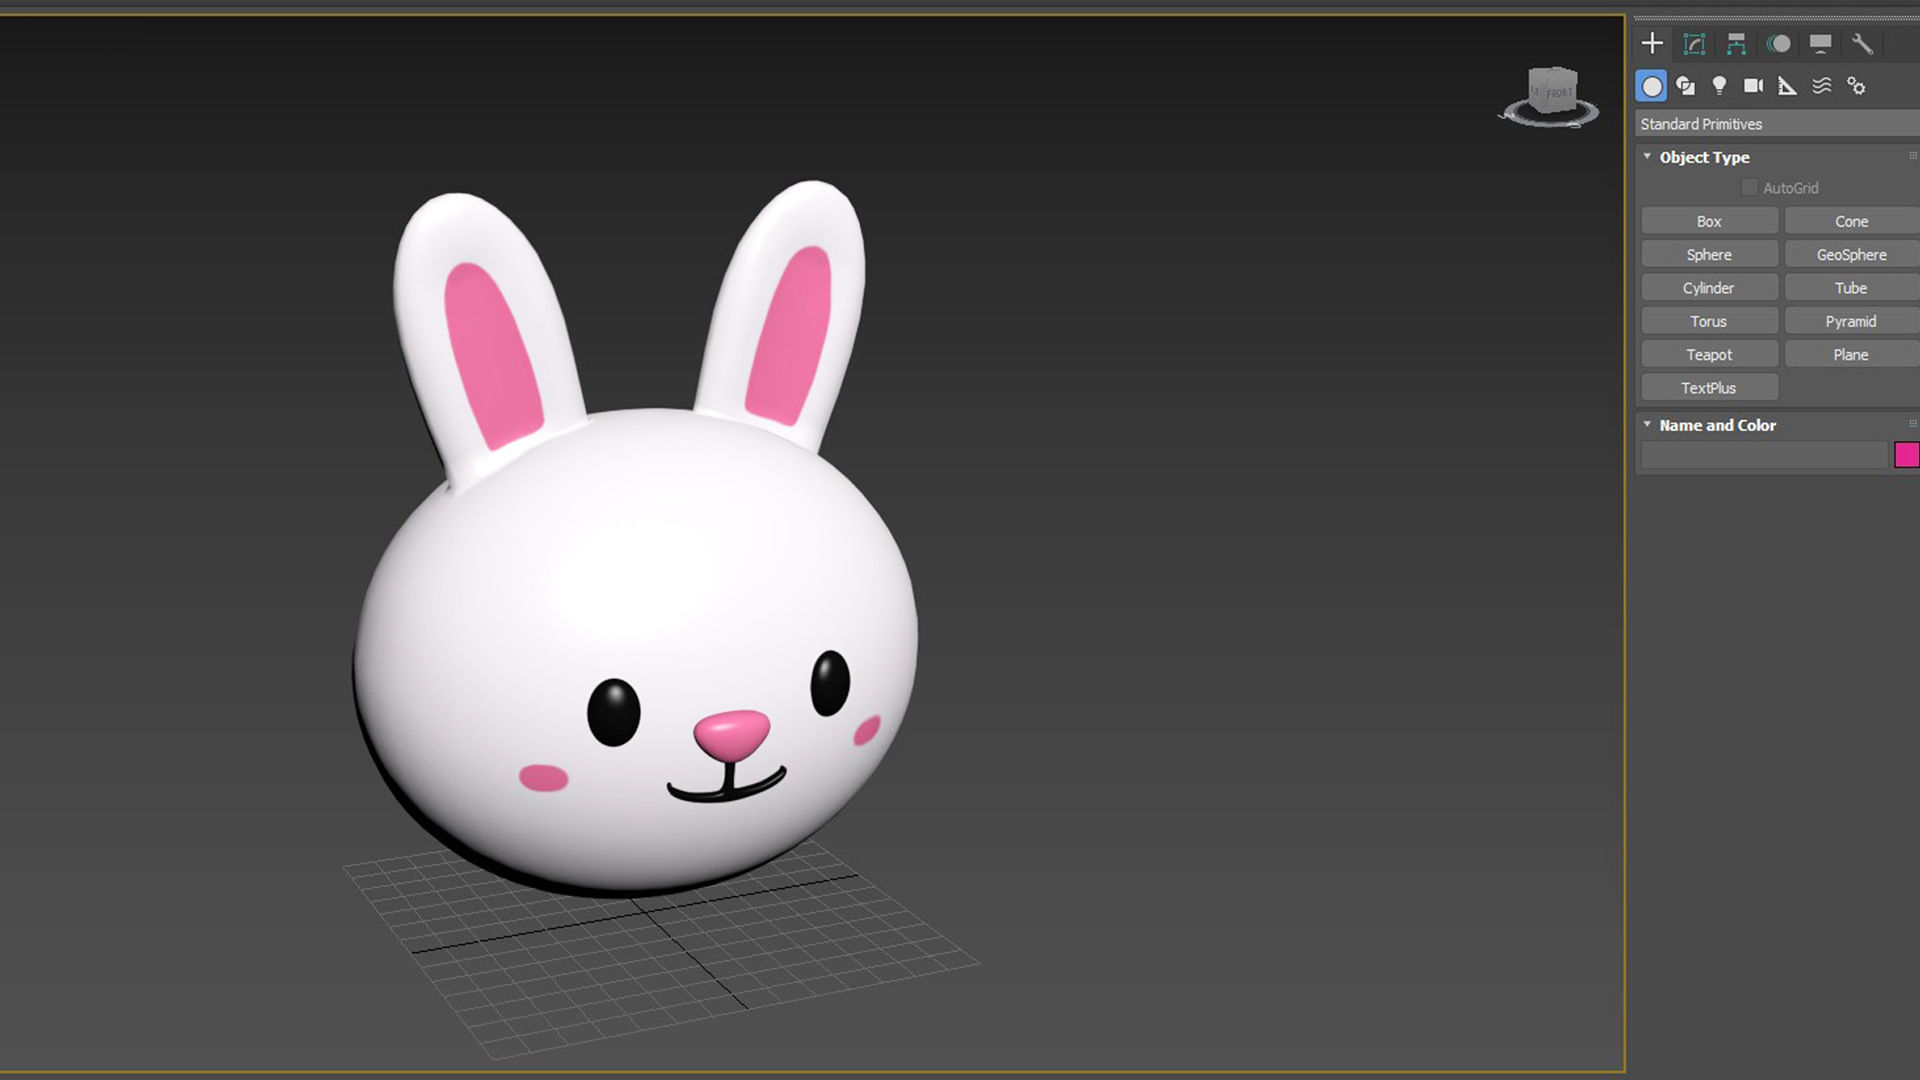Click the Pyramid primitive button
The width and height of the screenshot is (1920, 1080).
coord(1851,321)
